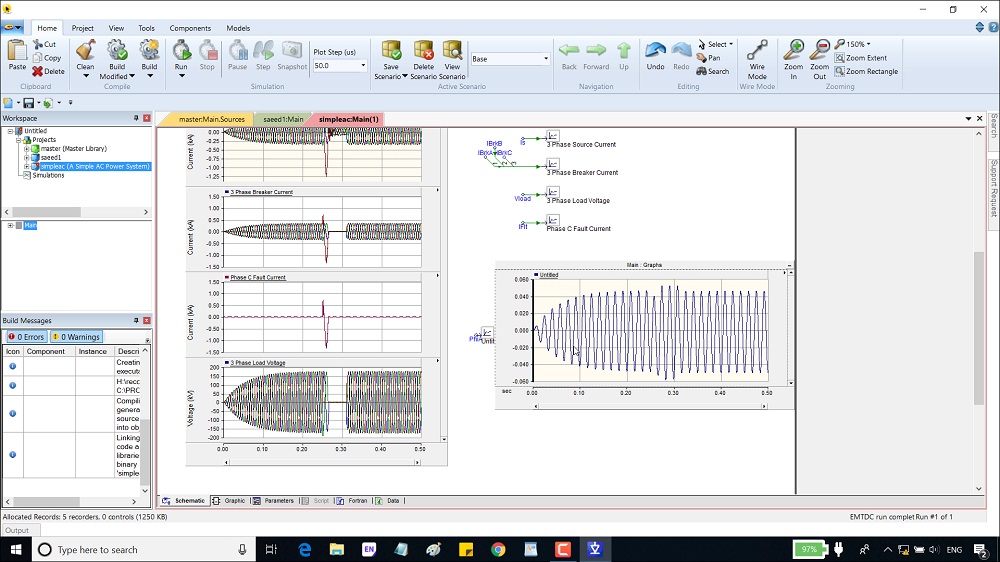Navigate Back with the green arrow
Viewport: 1000px width, 562px height.
click(569, 50)
